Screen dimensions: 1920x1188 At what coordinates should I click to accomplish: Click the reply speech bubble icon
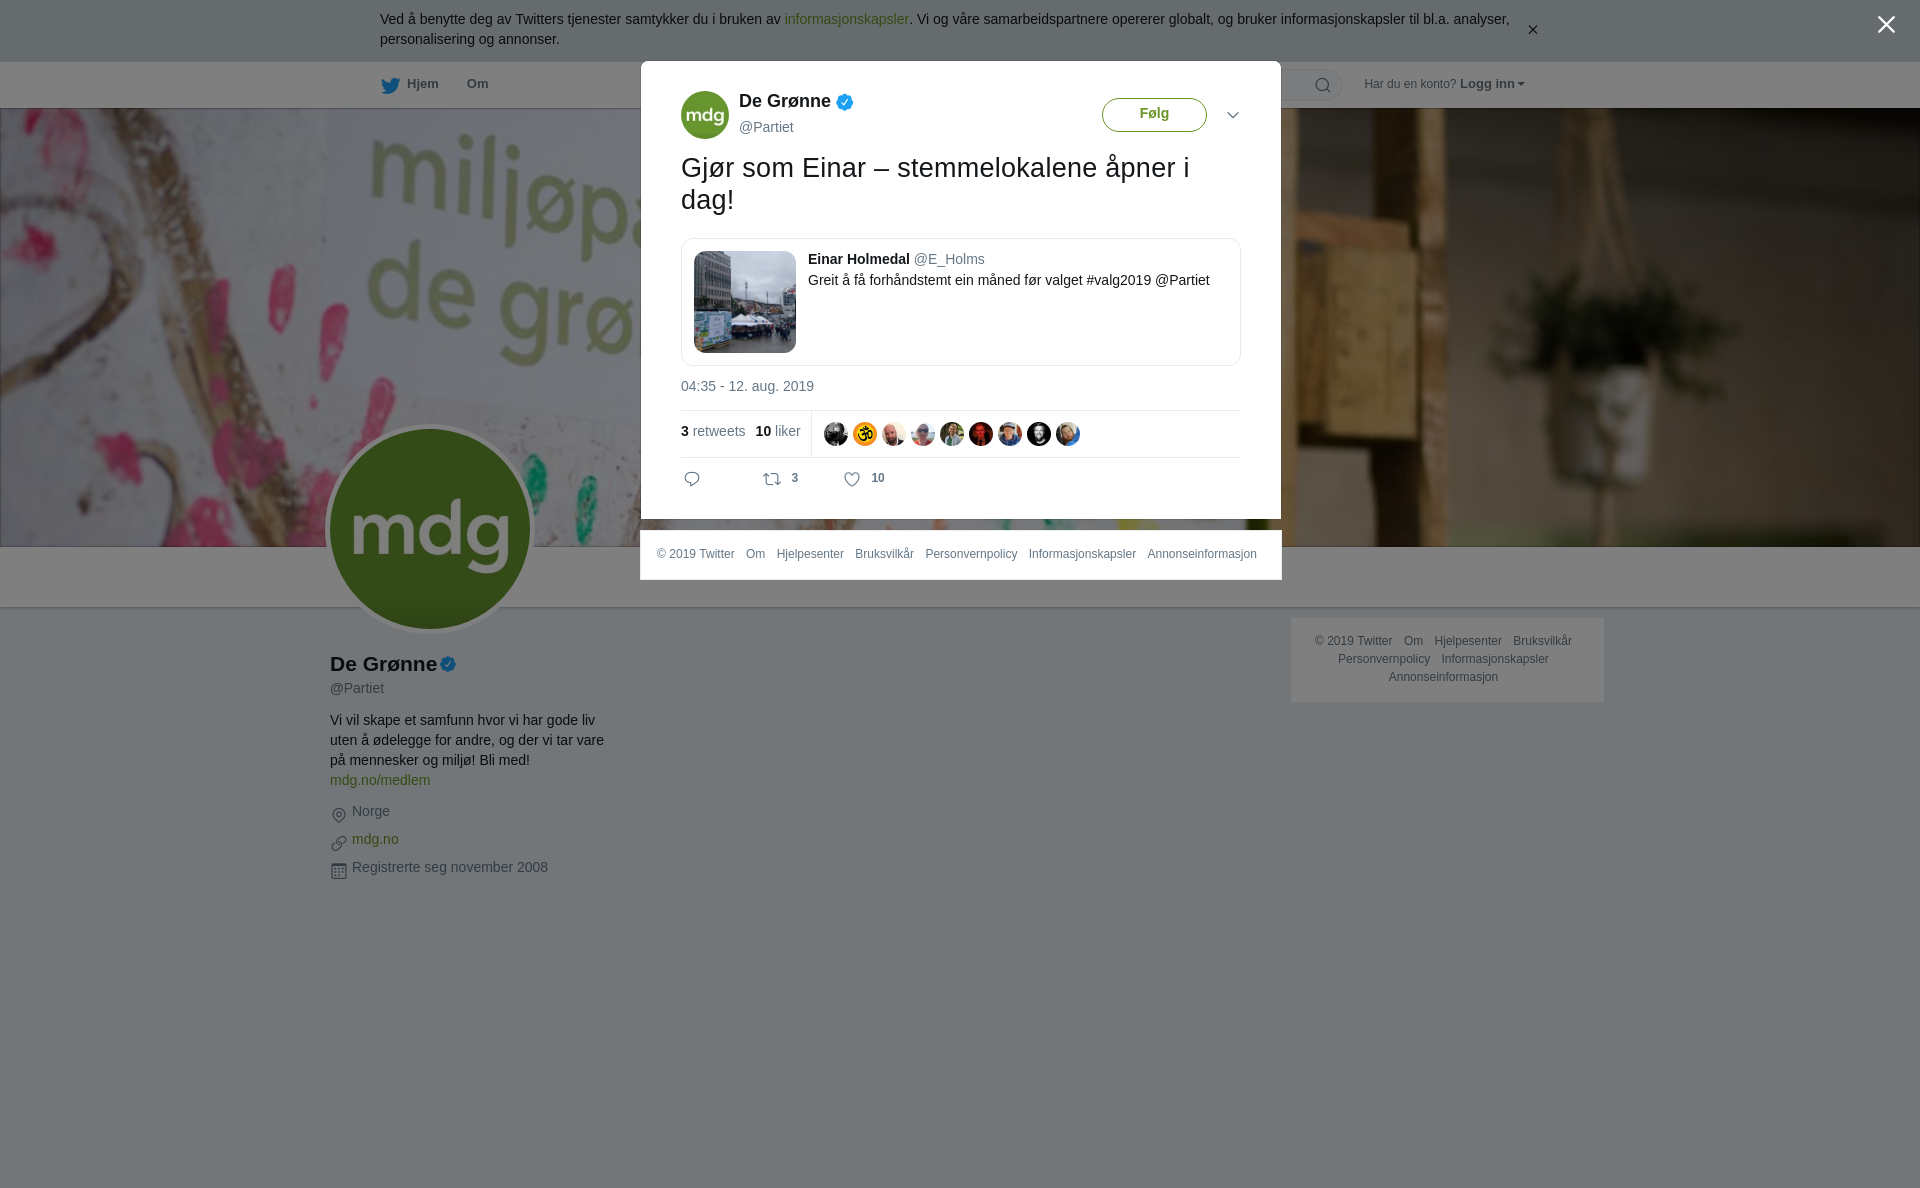click(x=692, y=479)
